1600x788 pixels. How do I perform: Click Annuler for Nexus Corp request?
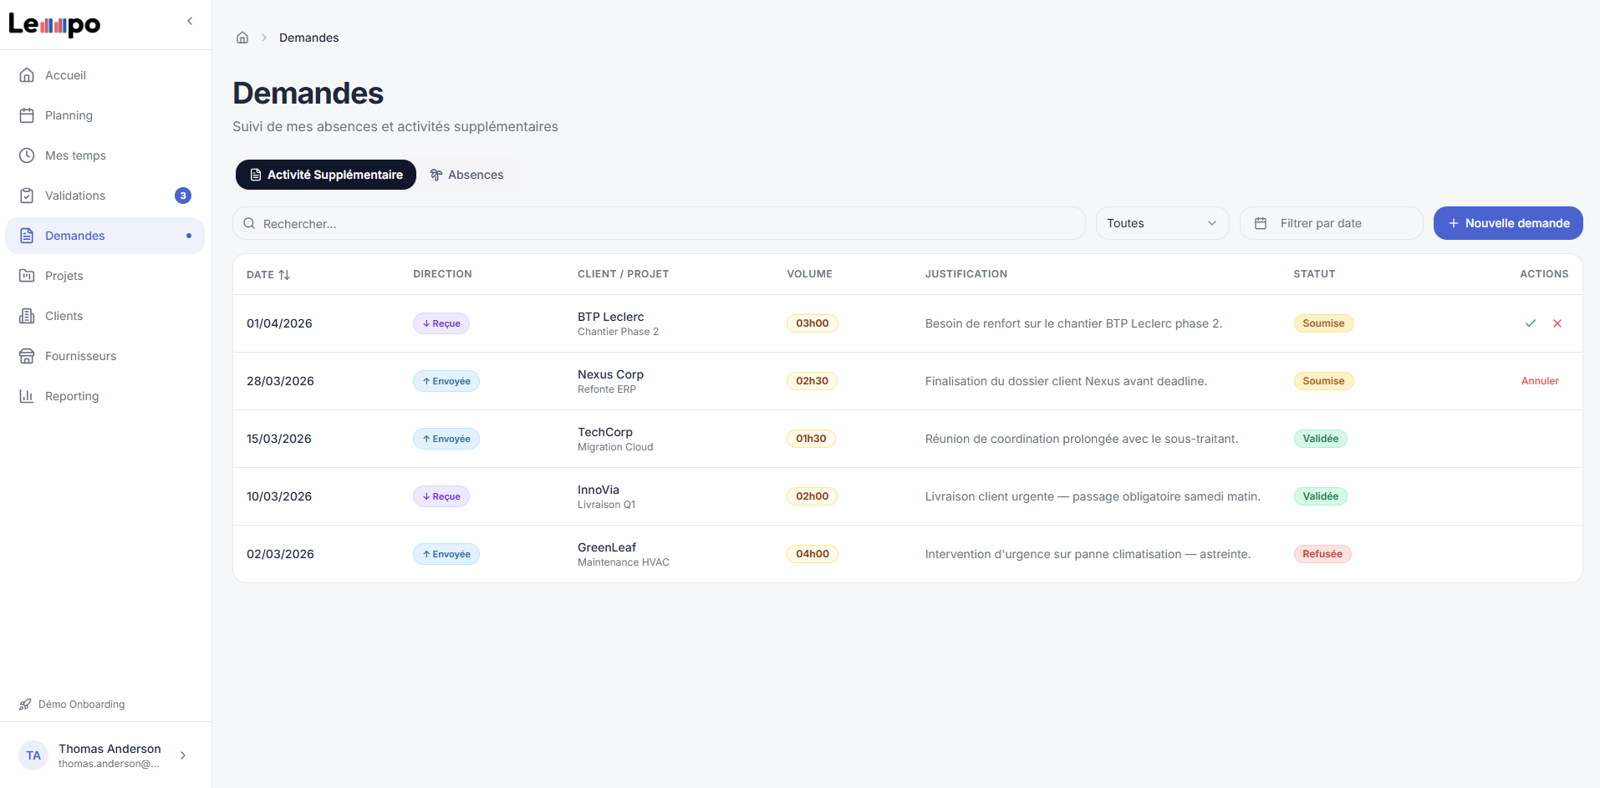coord(1540,381)
